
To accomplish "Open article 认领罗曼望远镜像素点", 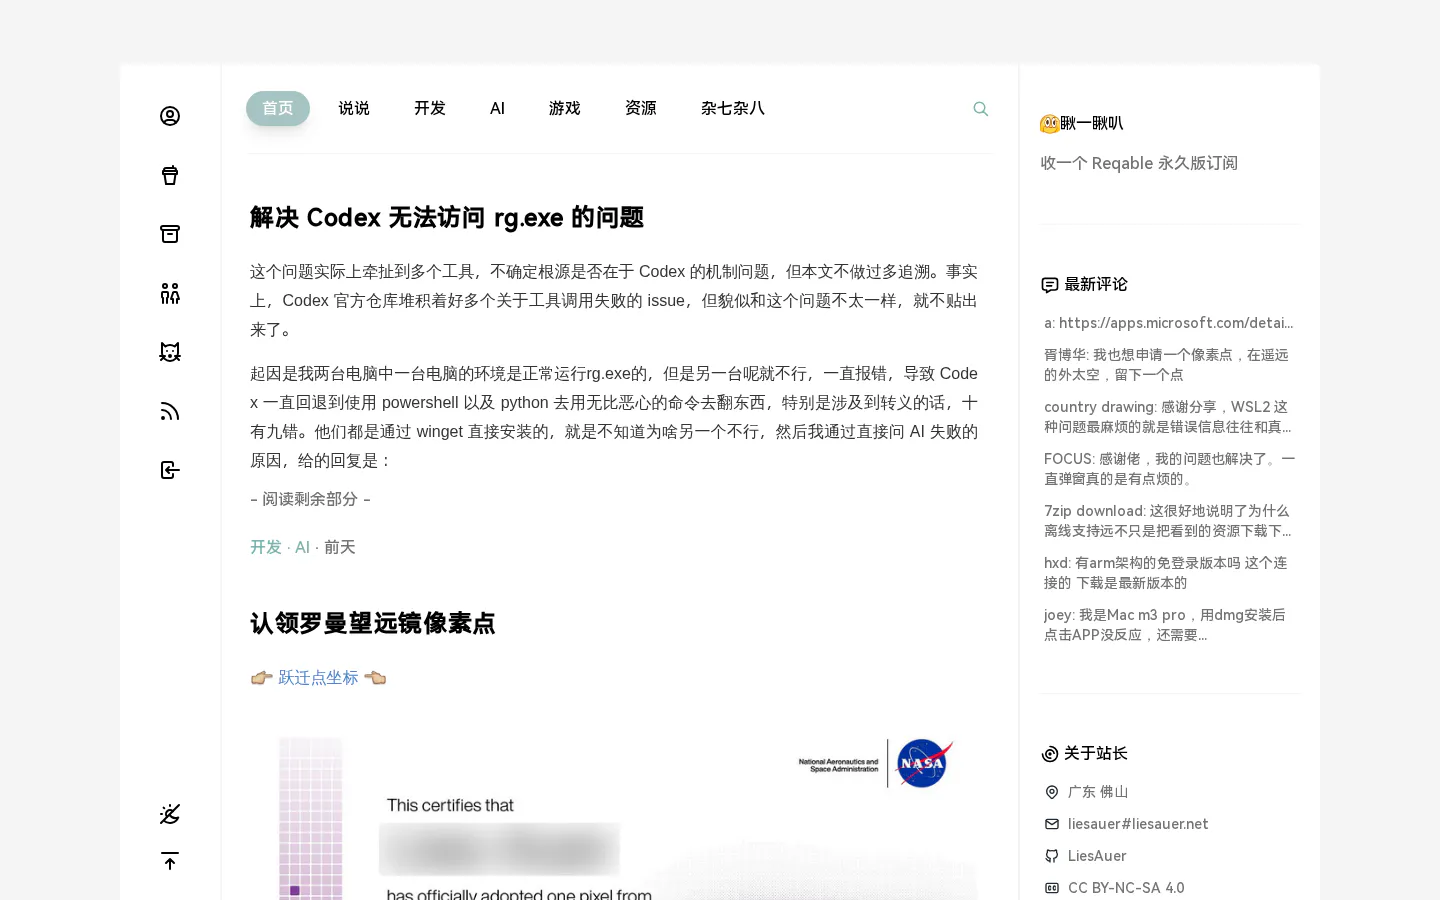I will point(372,623).
